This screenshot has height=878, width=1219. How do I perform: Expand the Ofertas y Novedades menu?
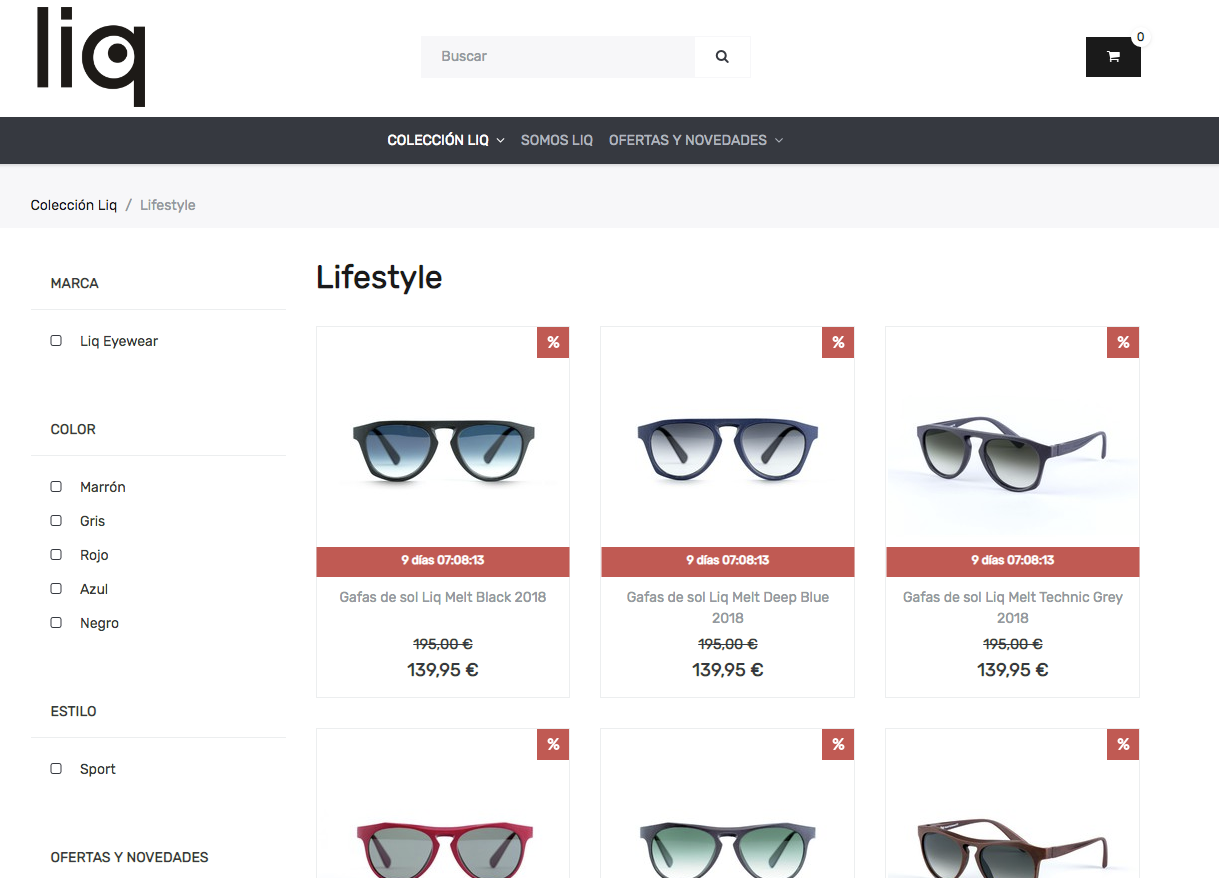pos(696,140)
